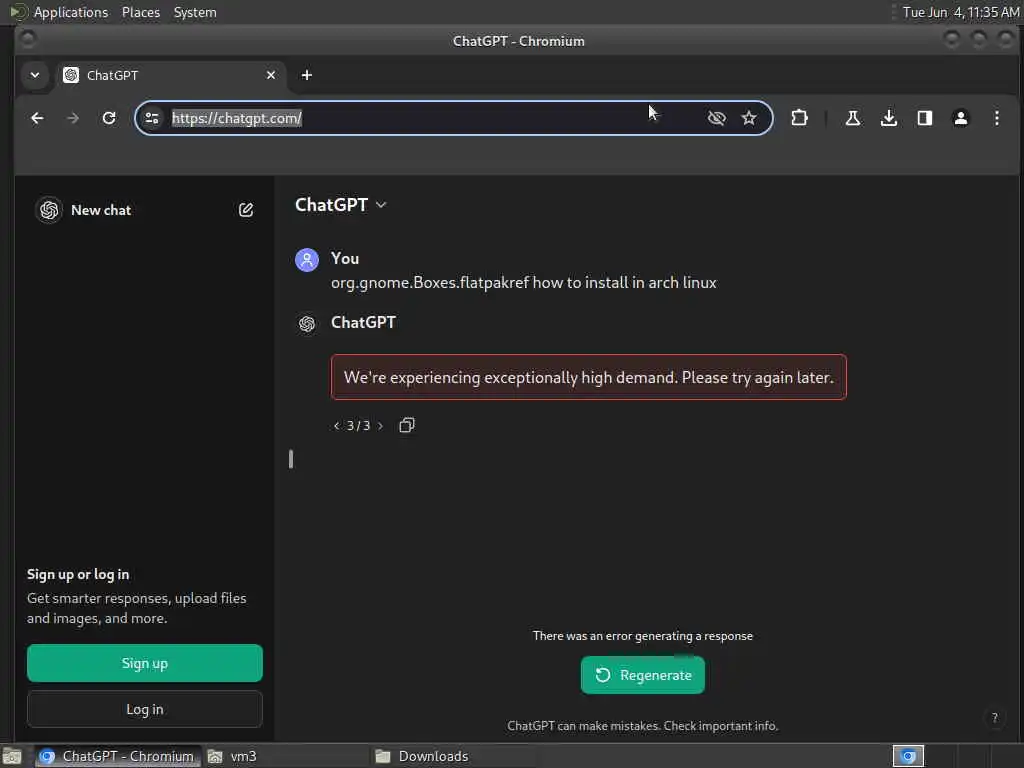
Task: Copy the ChatGPT response with copy icon
Action: pyautogui.click(x=407, y=425)
